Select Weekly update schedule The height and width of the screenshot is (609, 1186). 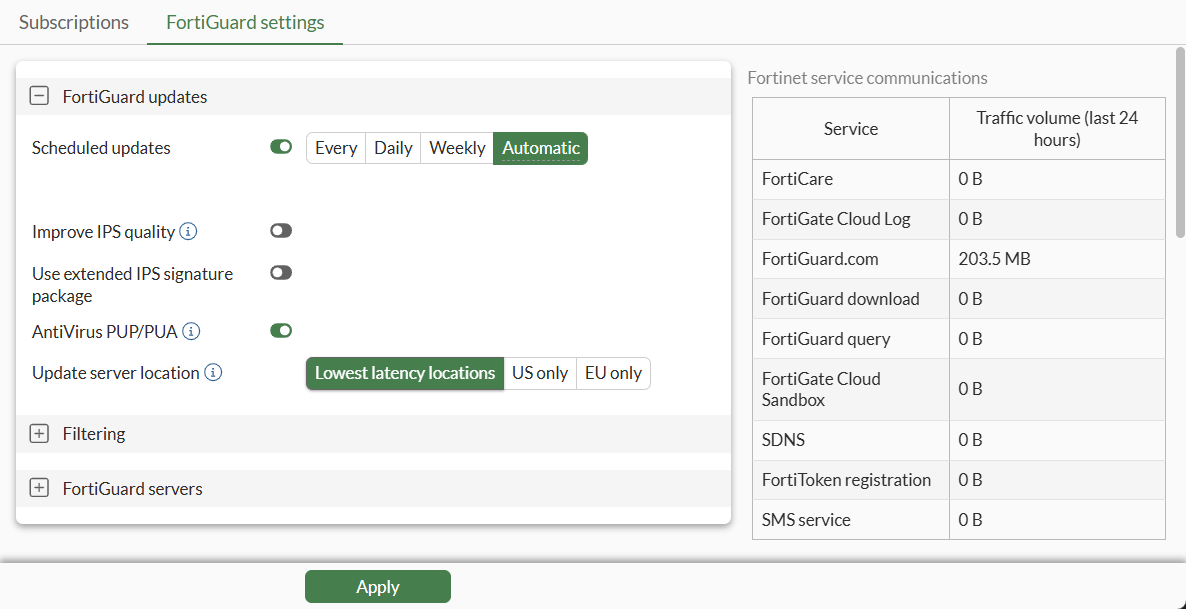tap(457, 148)
